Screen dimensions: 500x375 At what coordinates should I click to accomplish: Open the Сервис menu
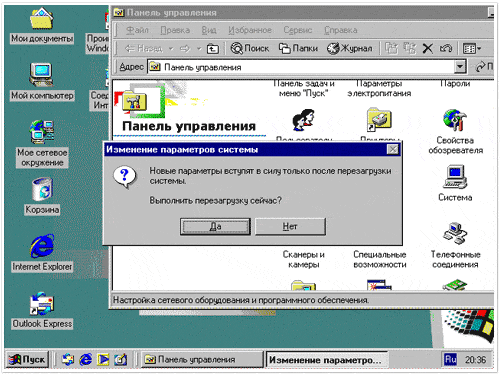click(x=298, y=30)
